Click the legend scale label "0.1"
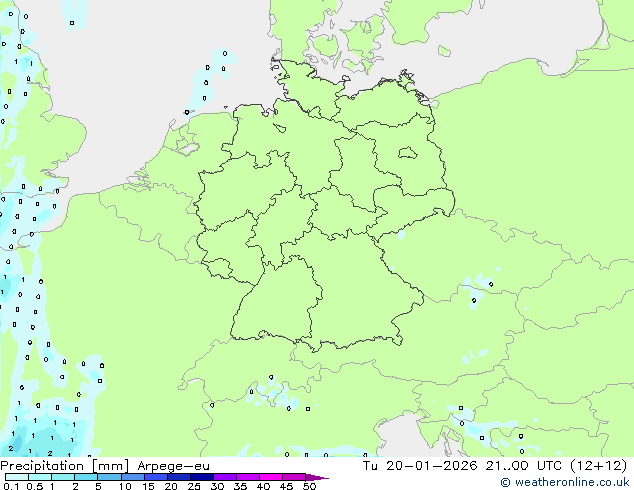Viewport: 634px width, 490px height. tap(11, 486)
